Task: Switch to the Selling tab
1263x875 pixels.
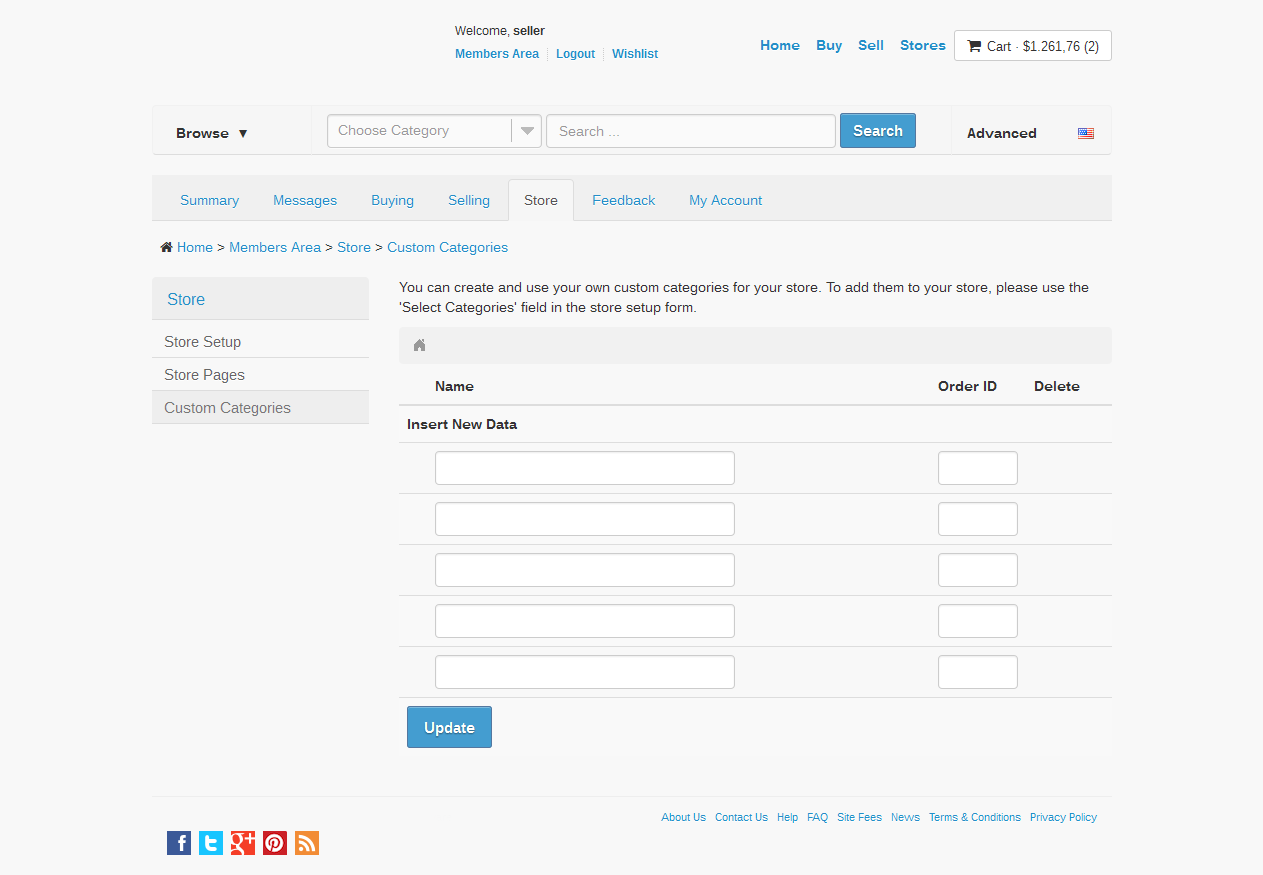Action: (469, 200)
